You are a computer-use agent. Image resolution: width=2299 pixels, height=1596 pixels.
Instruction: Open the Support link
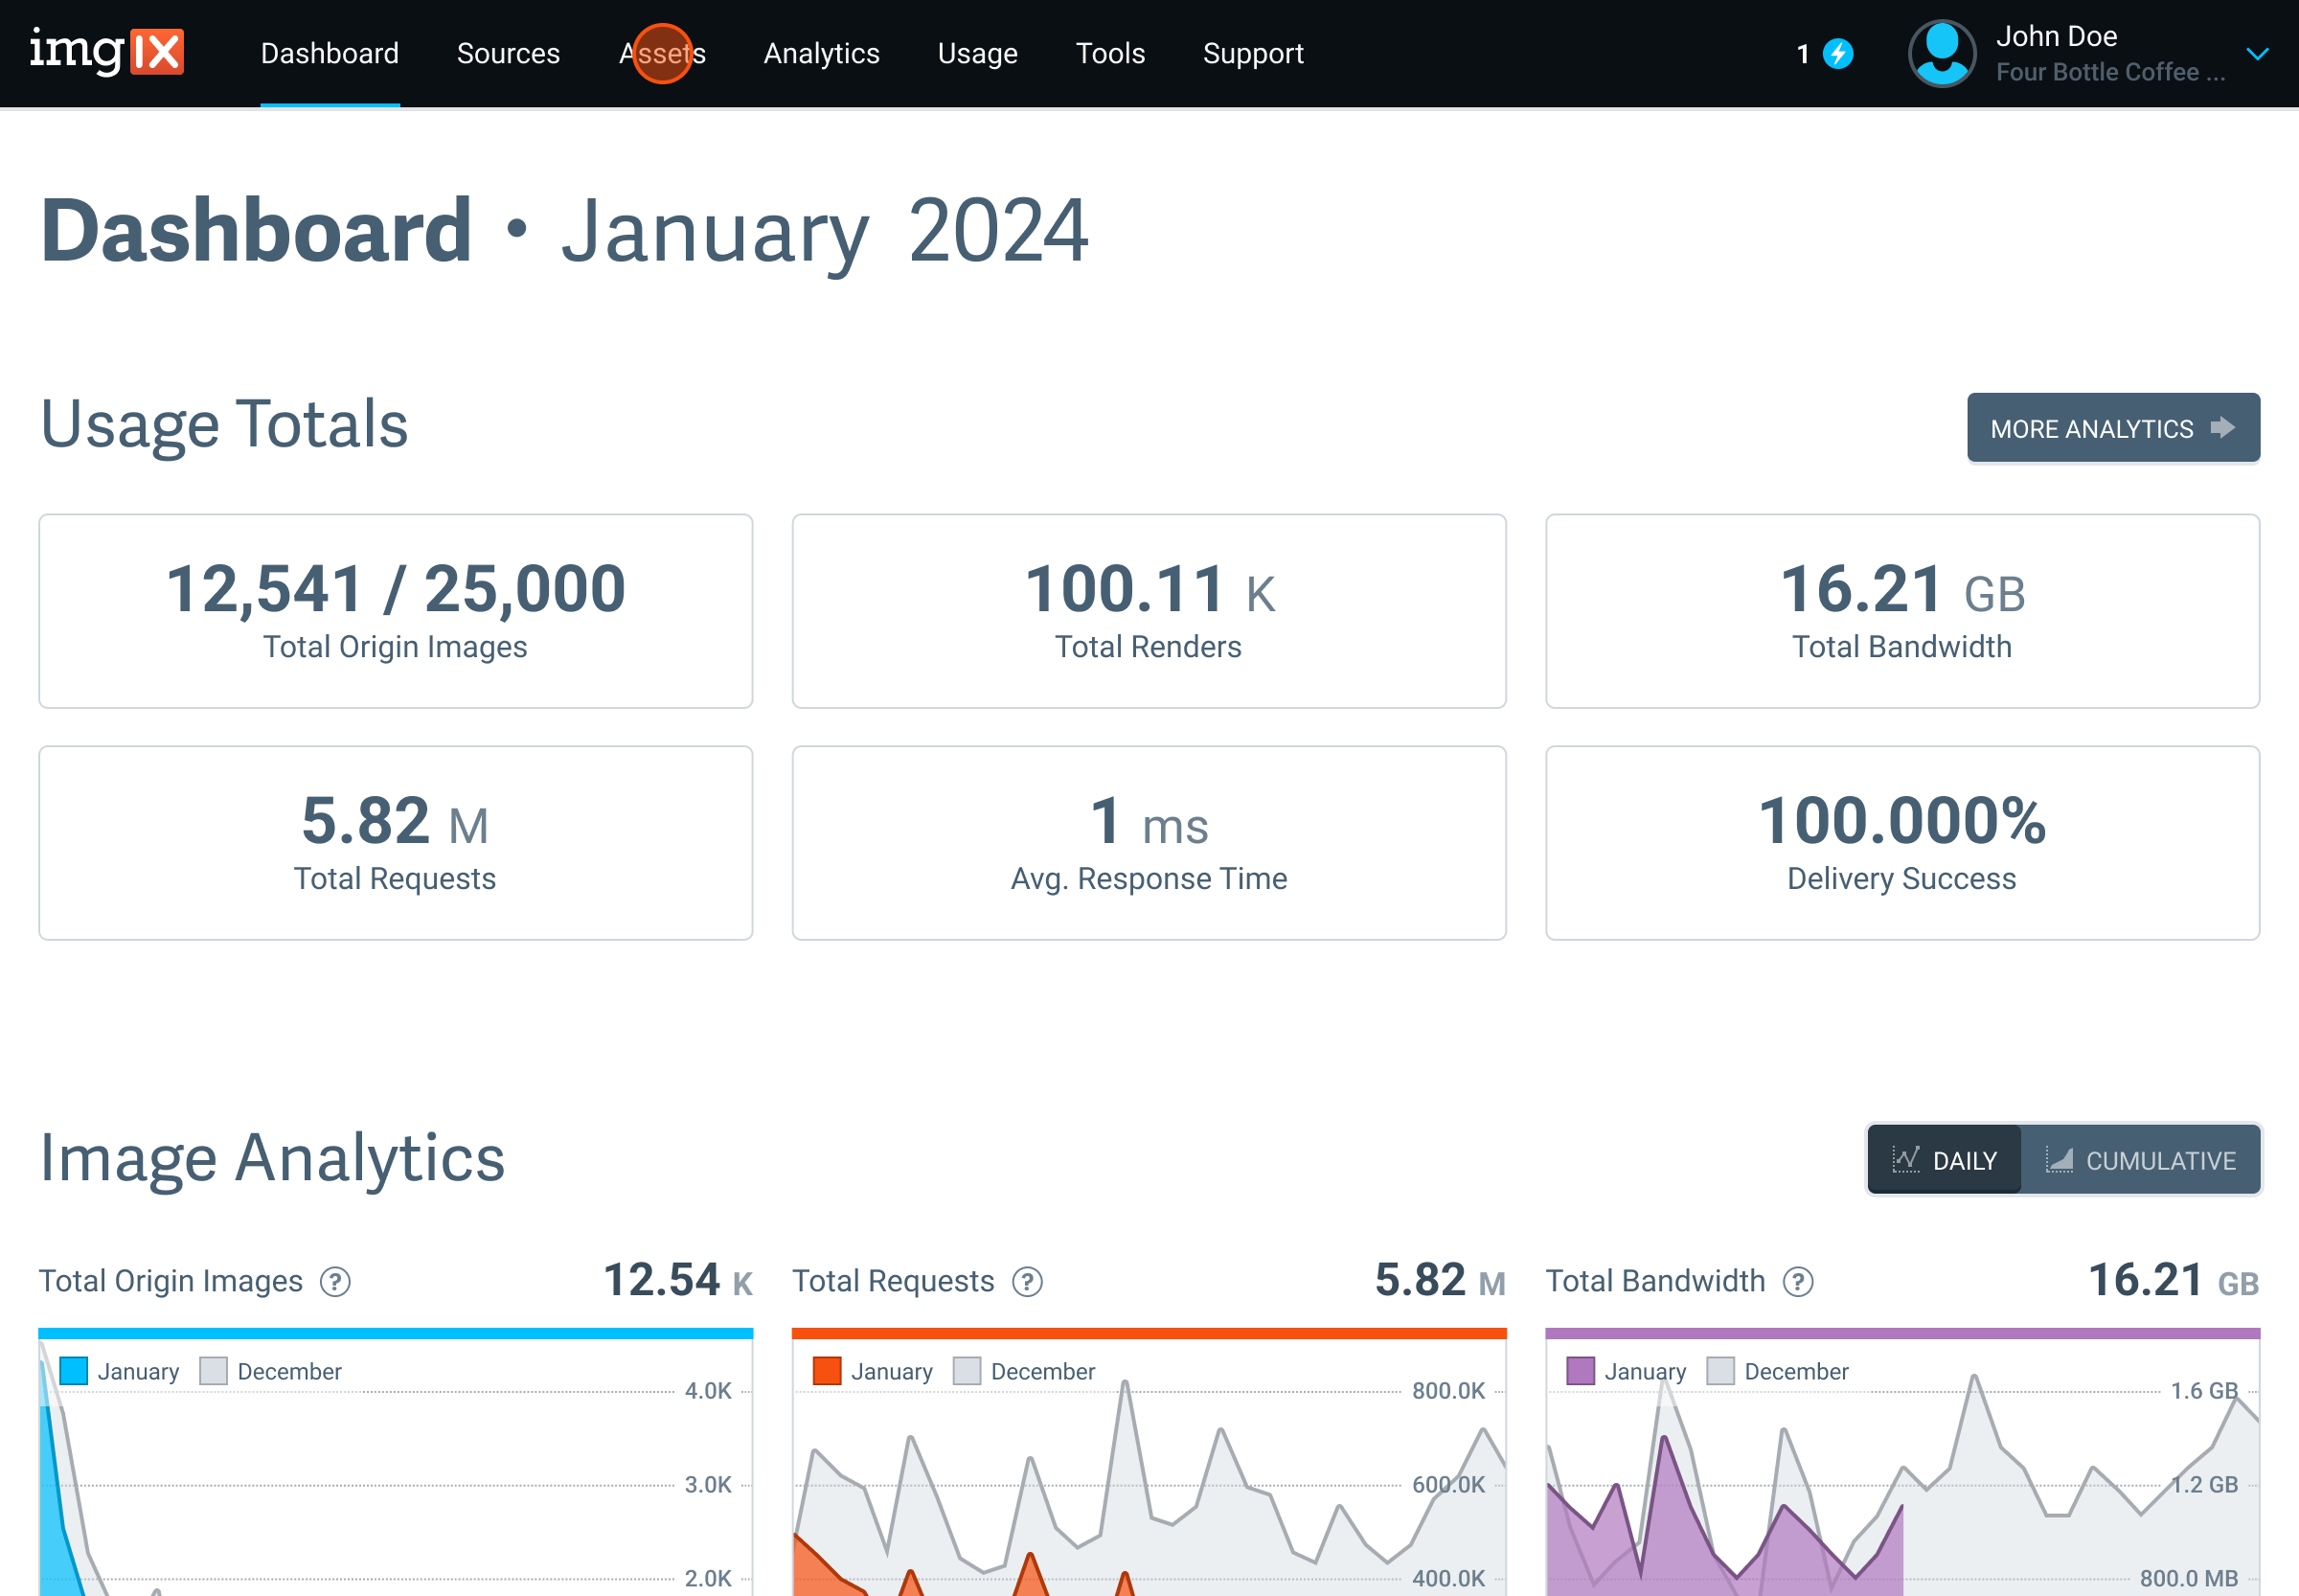click(x=1252, y=54)
